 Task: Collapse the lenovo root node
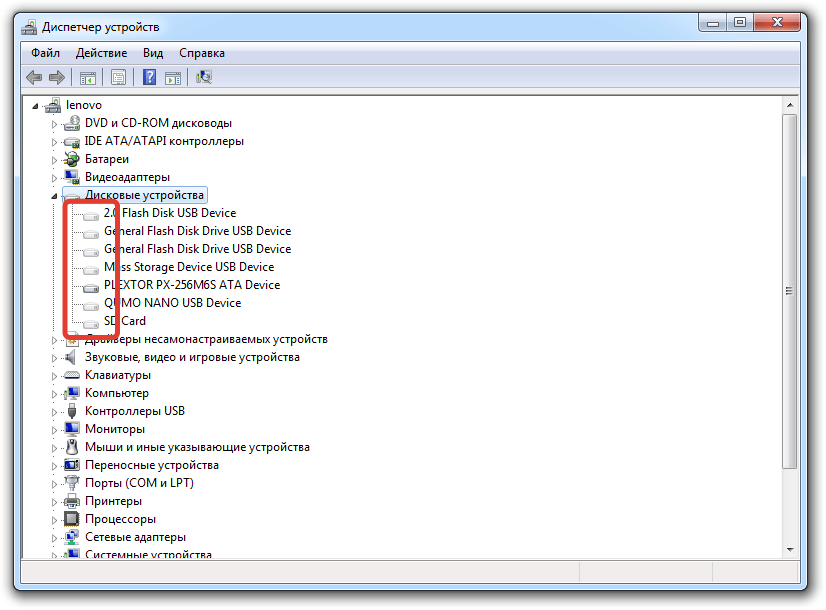coord(35,106)
